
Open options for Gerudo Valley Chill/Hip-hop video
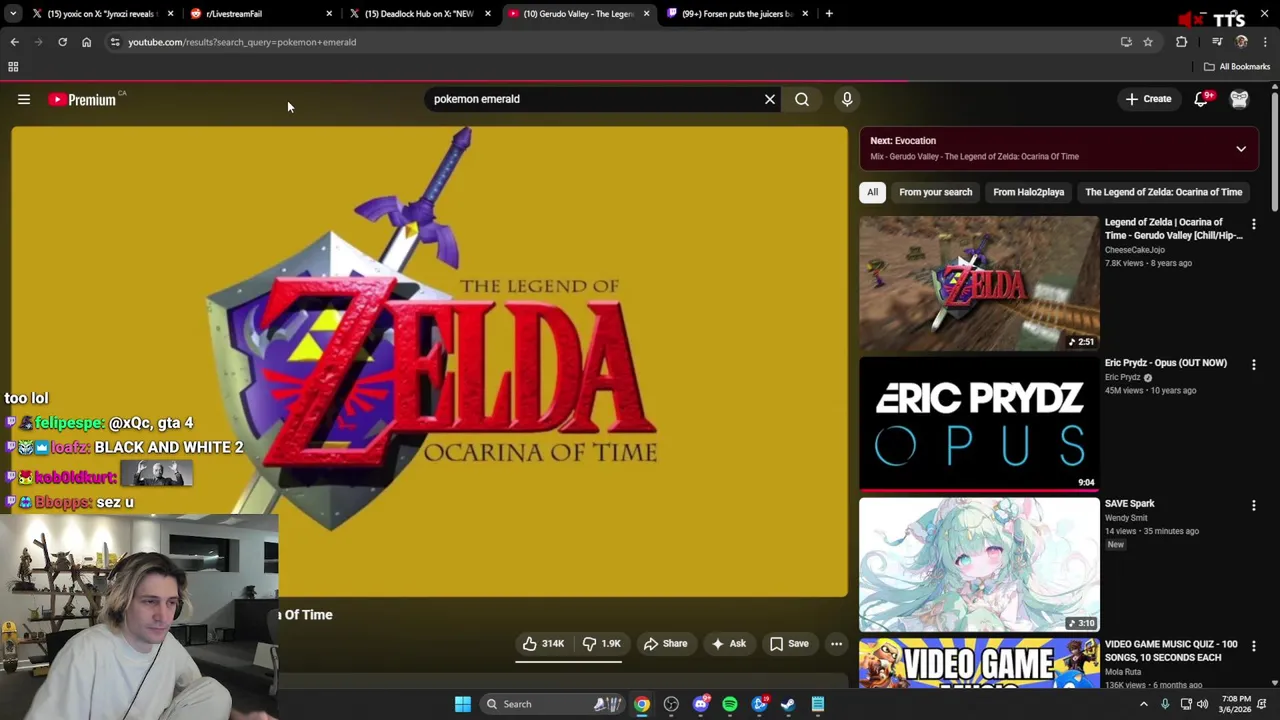[1254, 224]
